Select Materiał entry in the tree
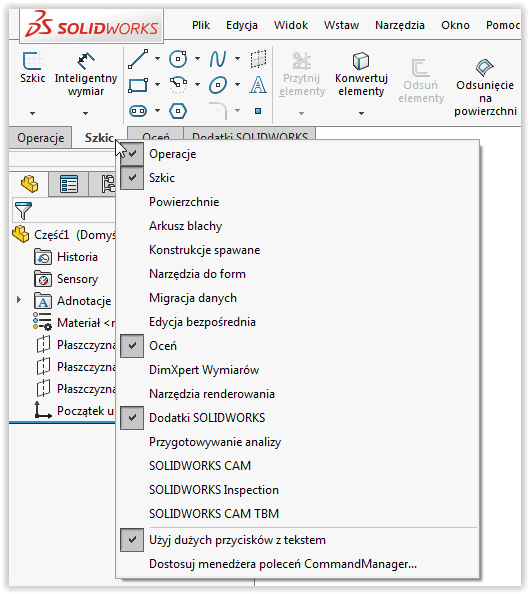The image size is (529, 594). (x=74, y=323)
